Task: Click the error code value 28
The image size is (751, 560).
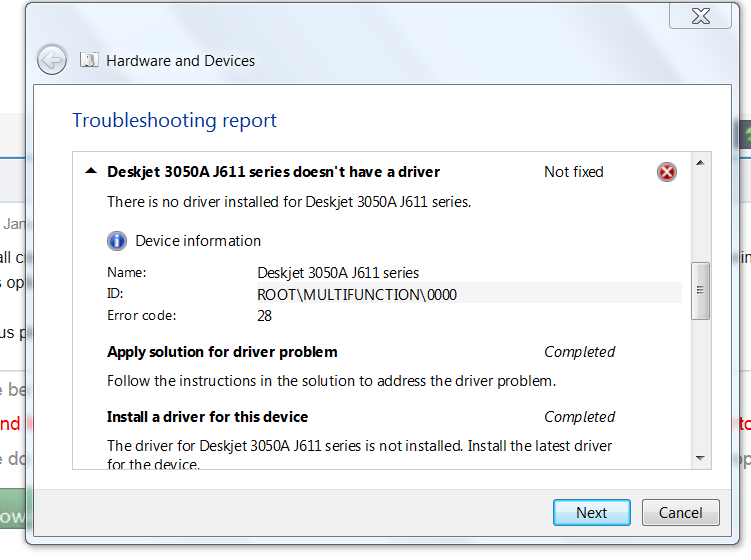Action: (264, 316)
